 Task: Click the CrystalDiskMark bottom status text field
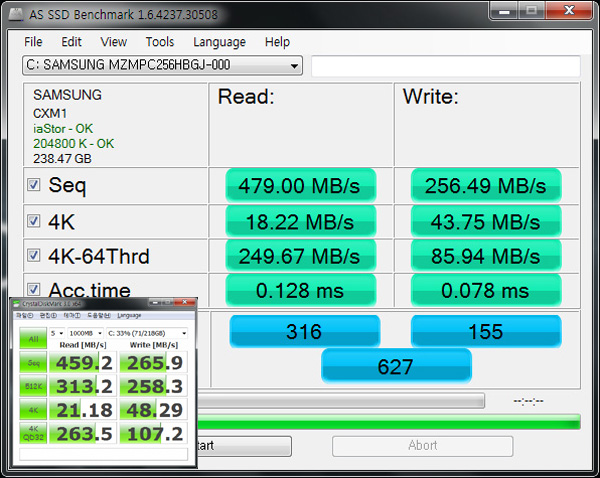coord(104,454)
